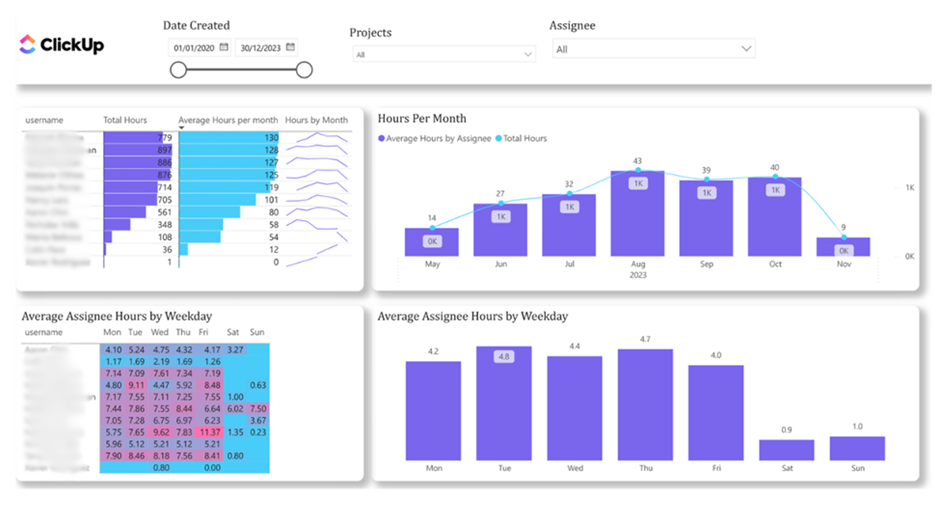Select the Nov bar in Hours Per Month chart
This screenshot has height=529, width=940.
(x=843, y=247)
